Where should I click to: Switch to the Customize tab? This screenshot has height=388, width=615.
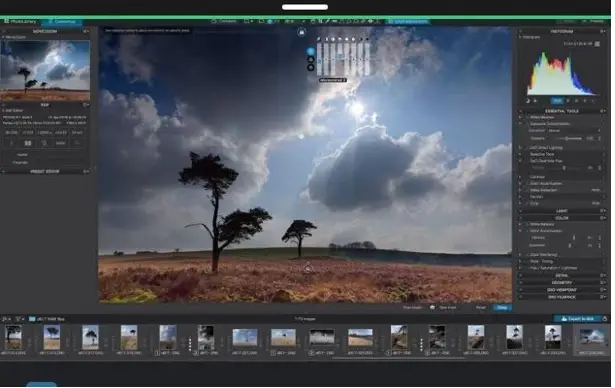click(x=62, y=22)
